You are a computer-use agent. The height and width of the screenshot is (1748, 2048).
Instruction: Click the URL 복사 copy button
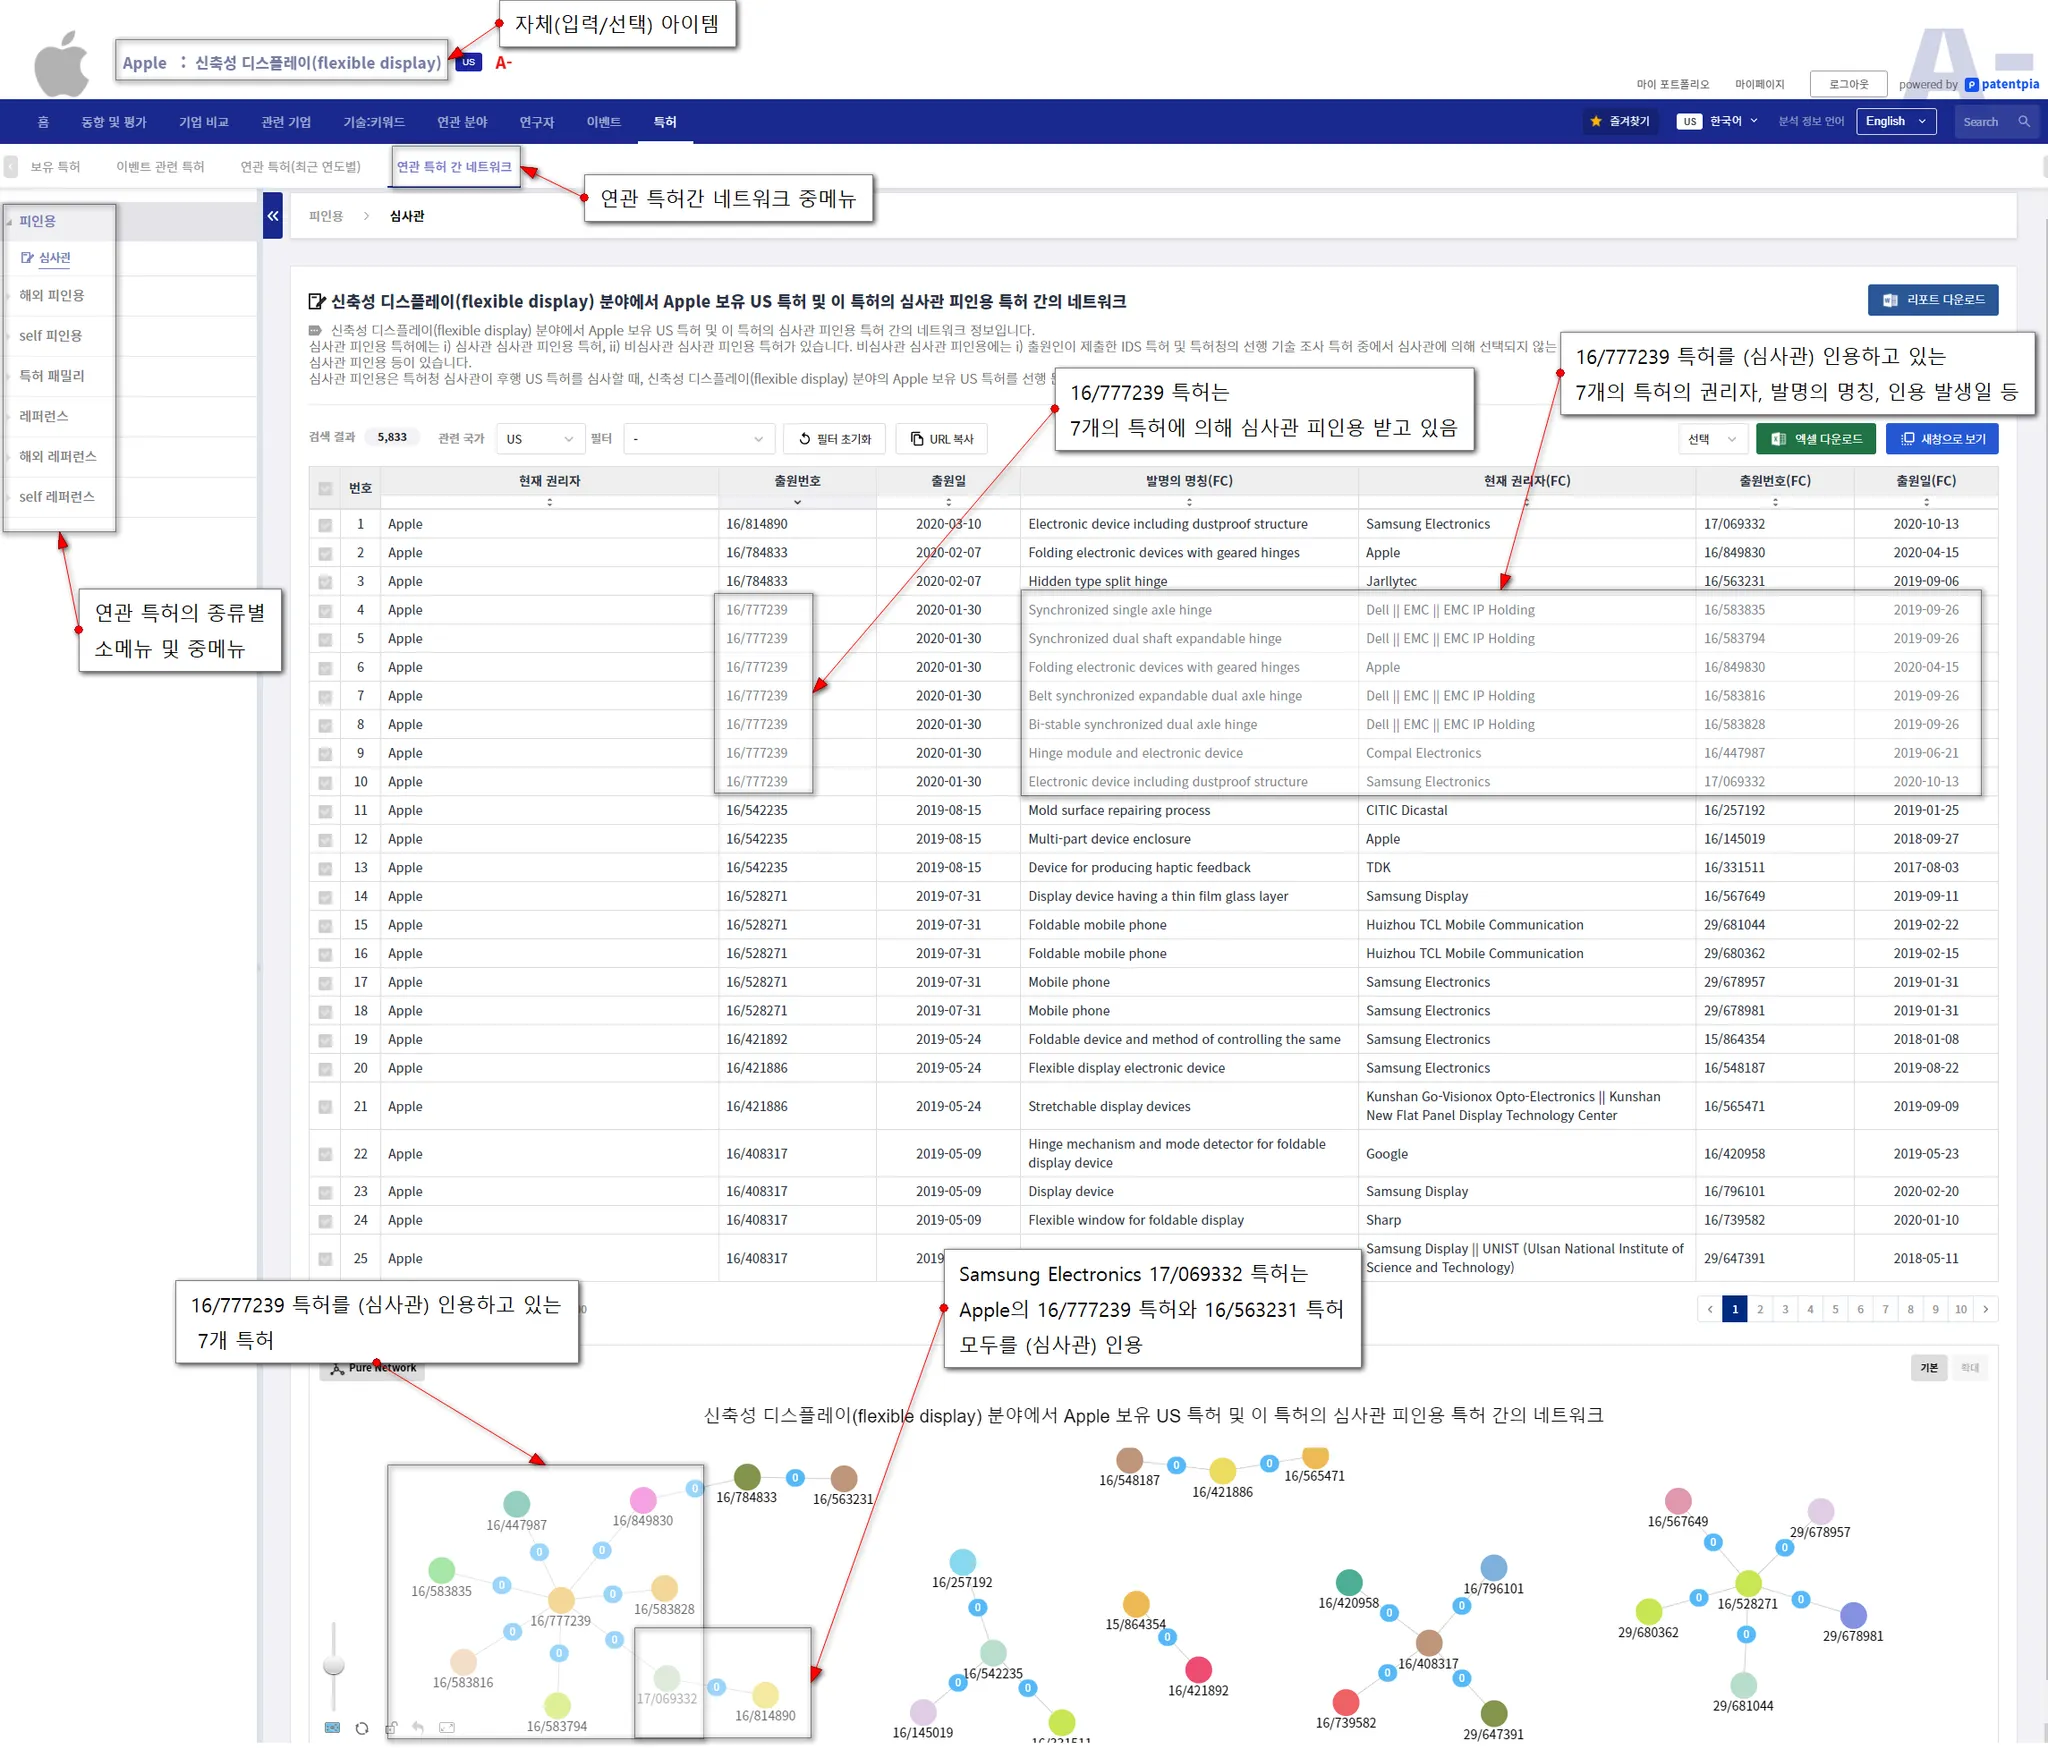click(x=941, y=439)
